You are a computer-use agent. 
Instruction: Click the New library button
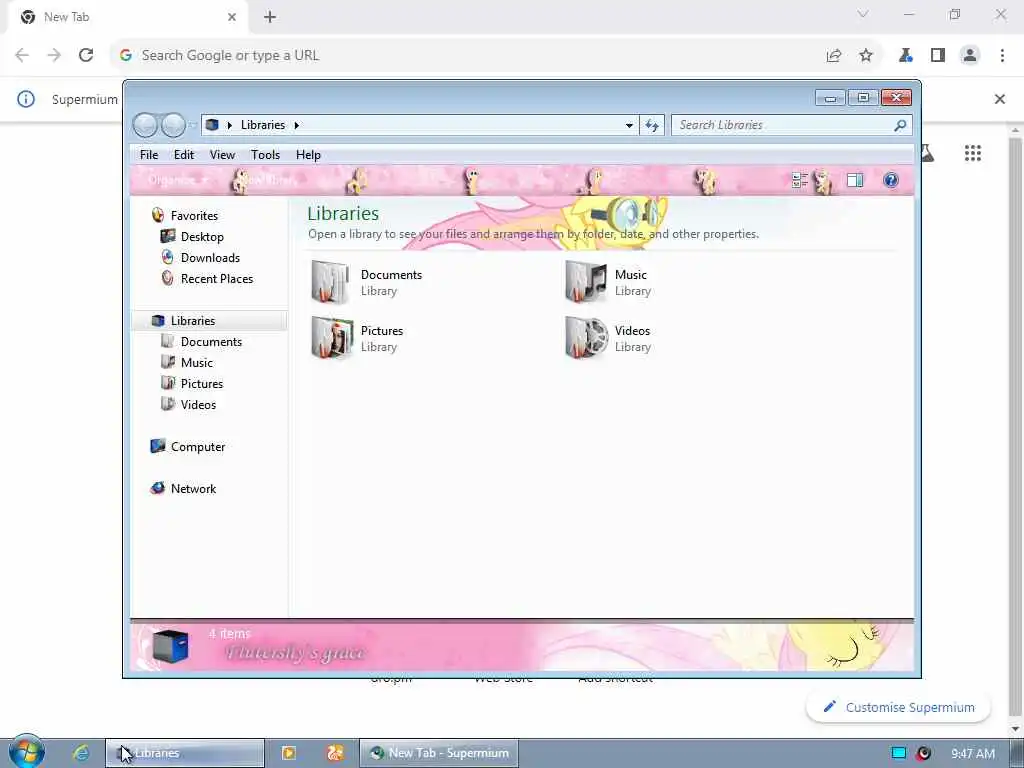tap(268, 180)
